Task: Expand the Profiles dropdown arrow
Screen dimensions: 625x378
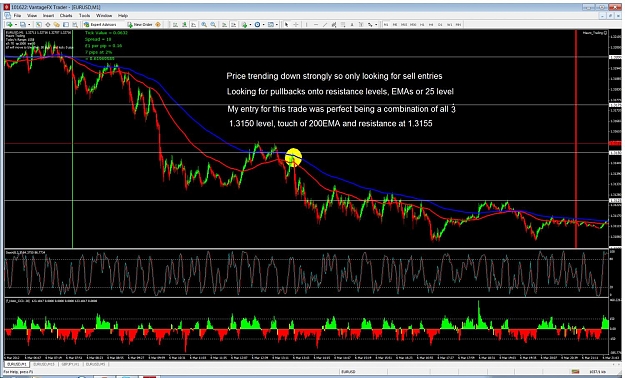Action: pos(29,25)
